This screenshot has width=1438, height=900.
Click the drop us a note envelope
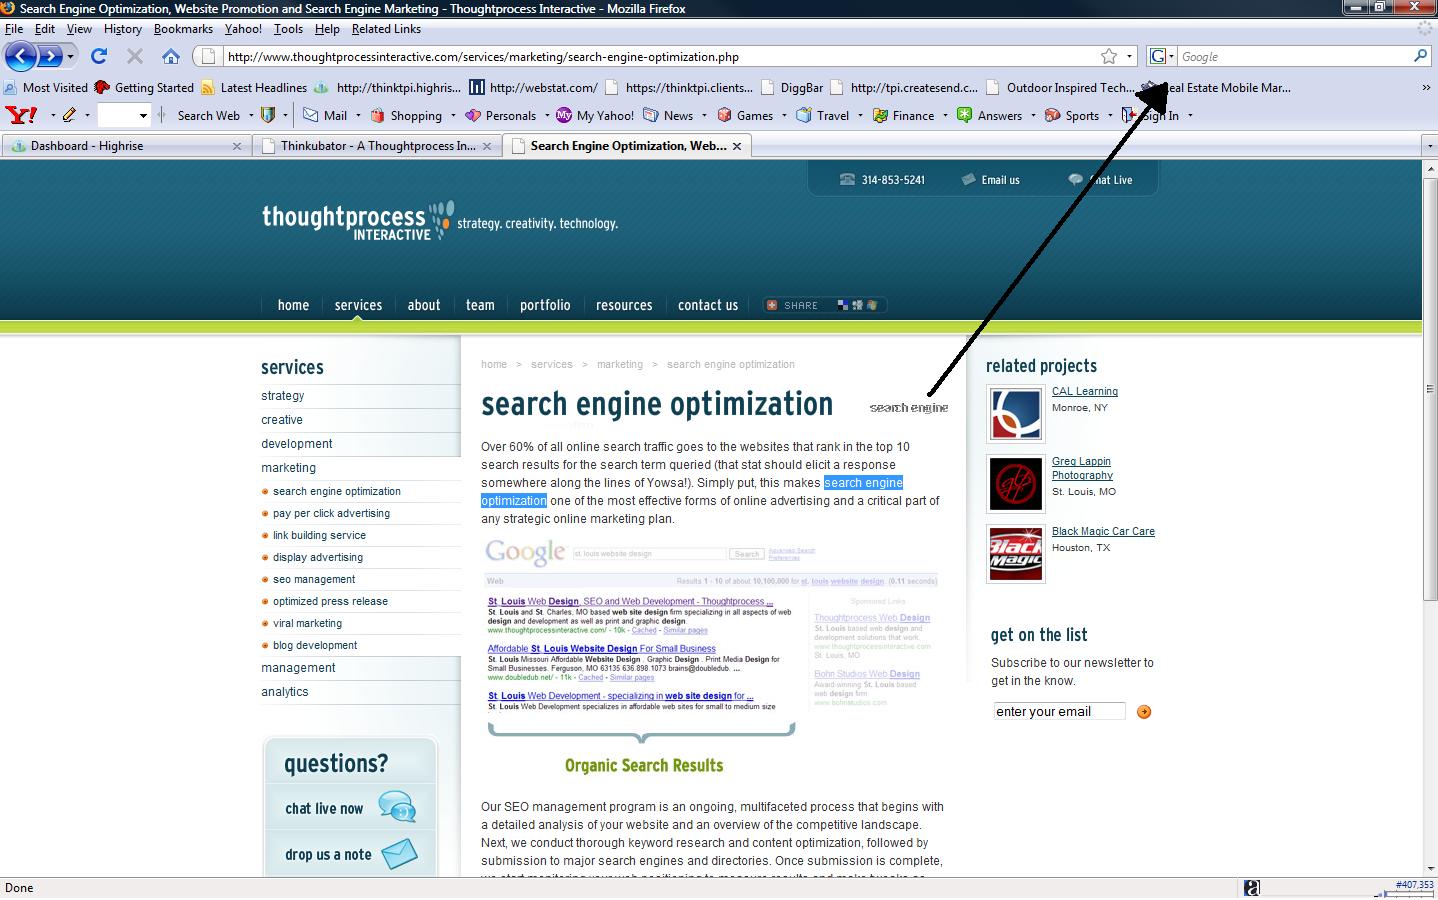pyautogui.click(x=400, y=854)
